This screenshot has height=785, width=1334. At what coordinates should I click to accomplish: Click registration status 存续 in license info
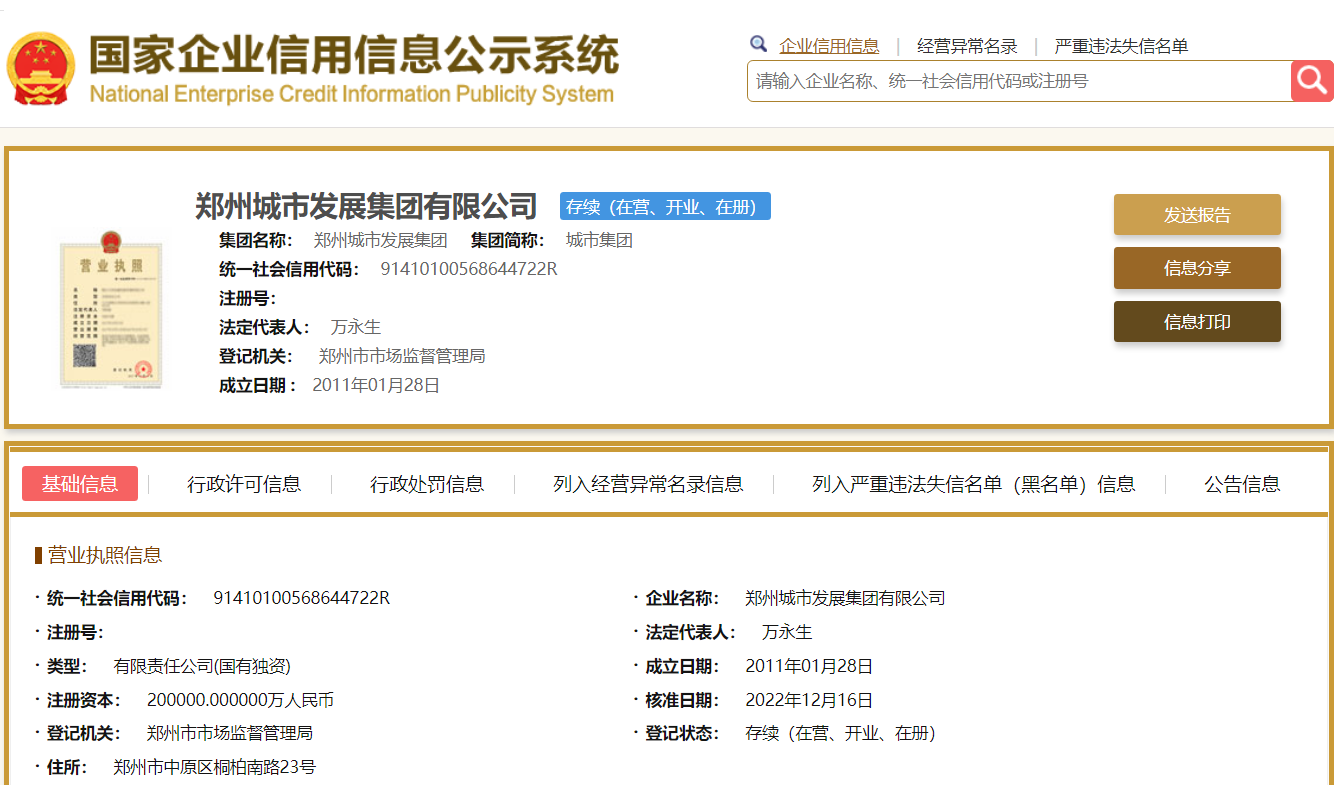[x=840, y=733]
